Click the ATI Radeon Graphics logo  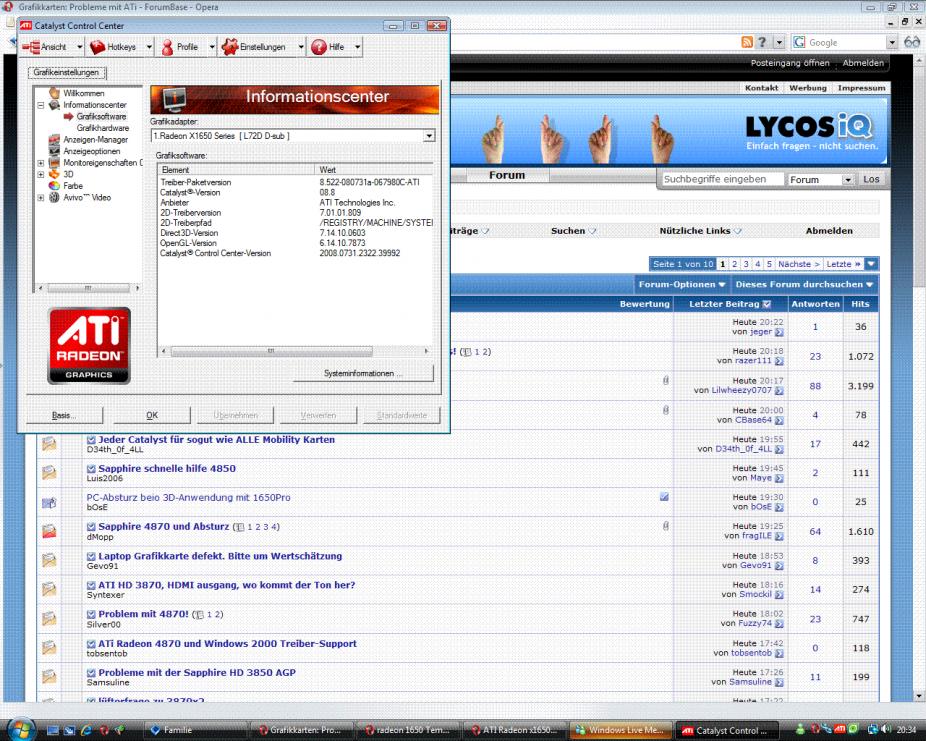tap(89, 345)
